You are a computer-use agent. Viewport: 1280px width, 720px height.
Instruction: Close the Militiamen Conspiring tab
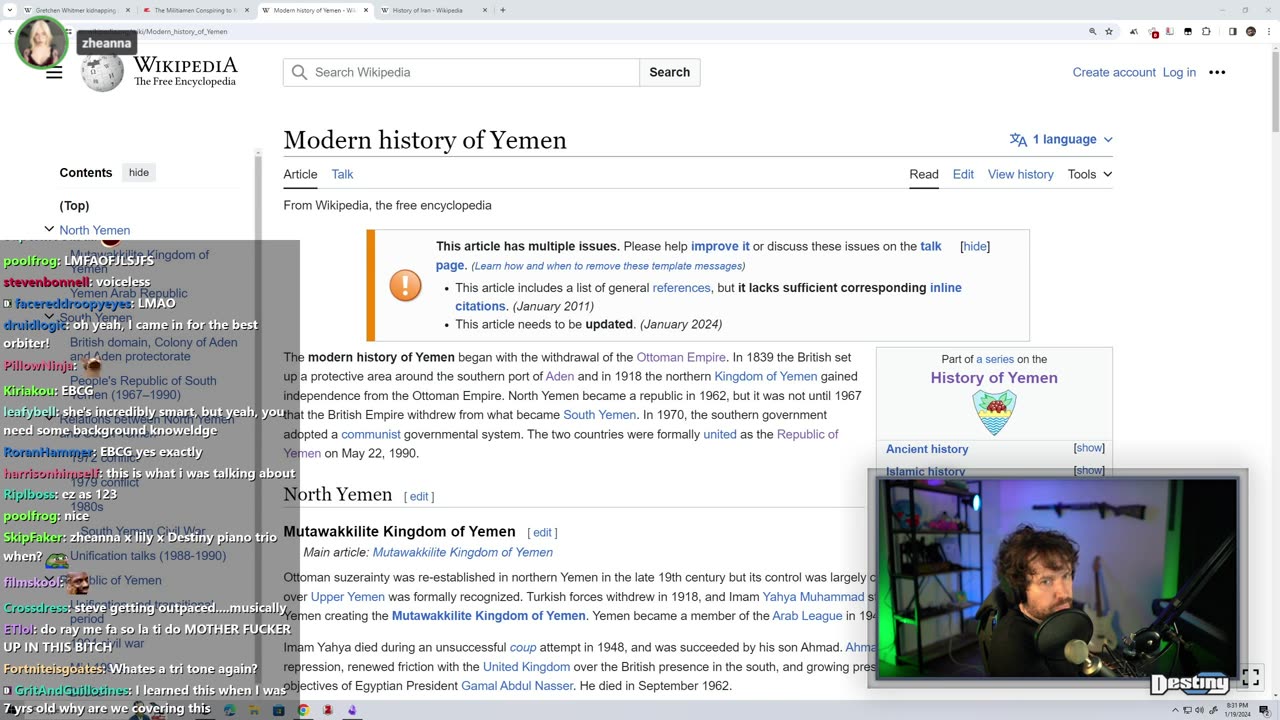[247, 10]
